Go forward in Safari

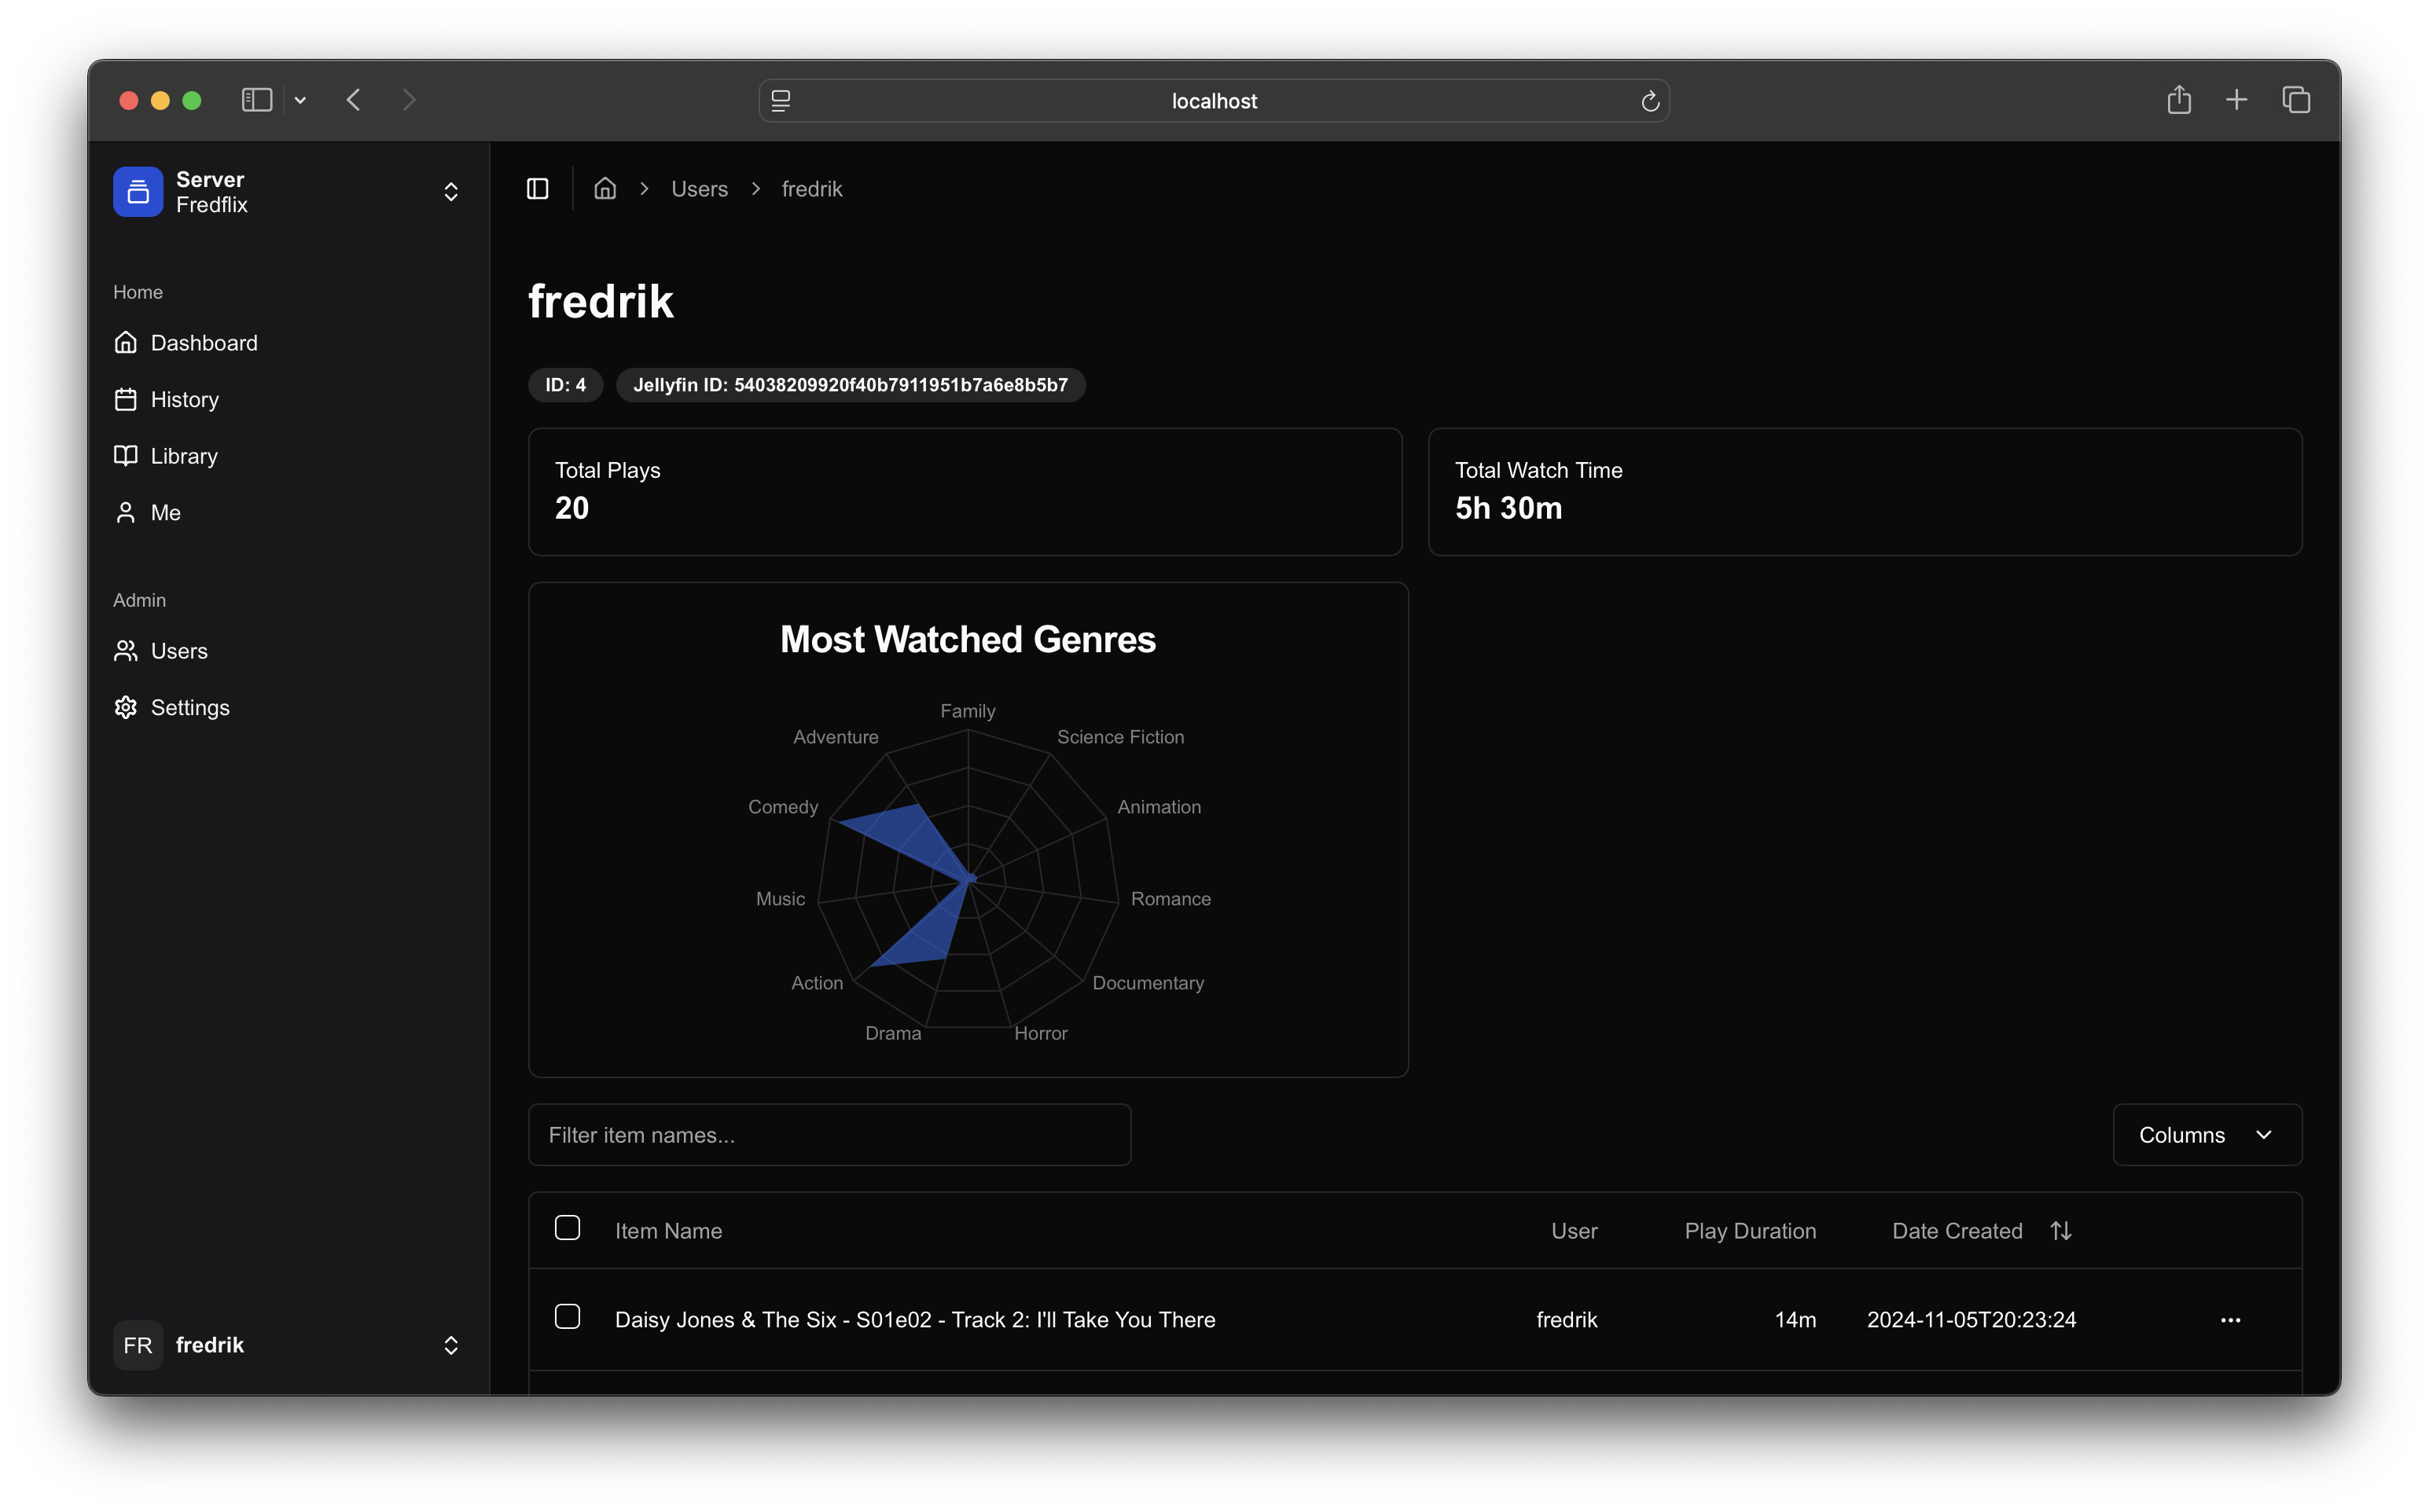[409, 100]
